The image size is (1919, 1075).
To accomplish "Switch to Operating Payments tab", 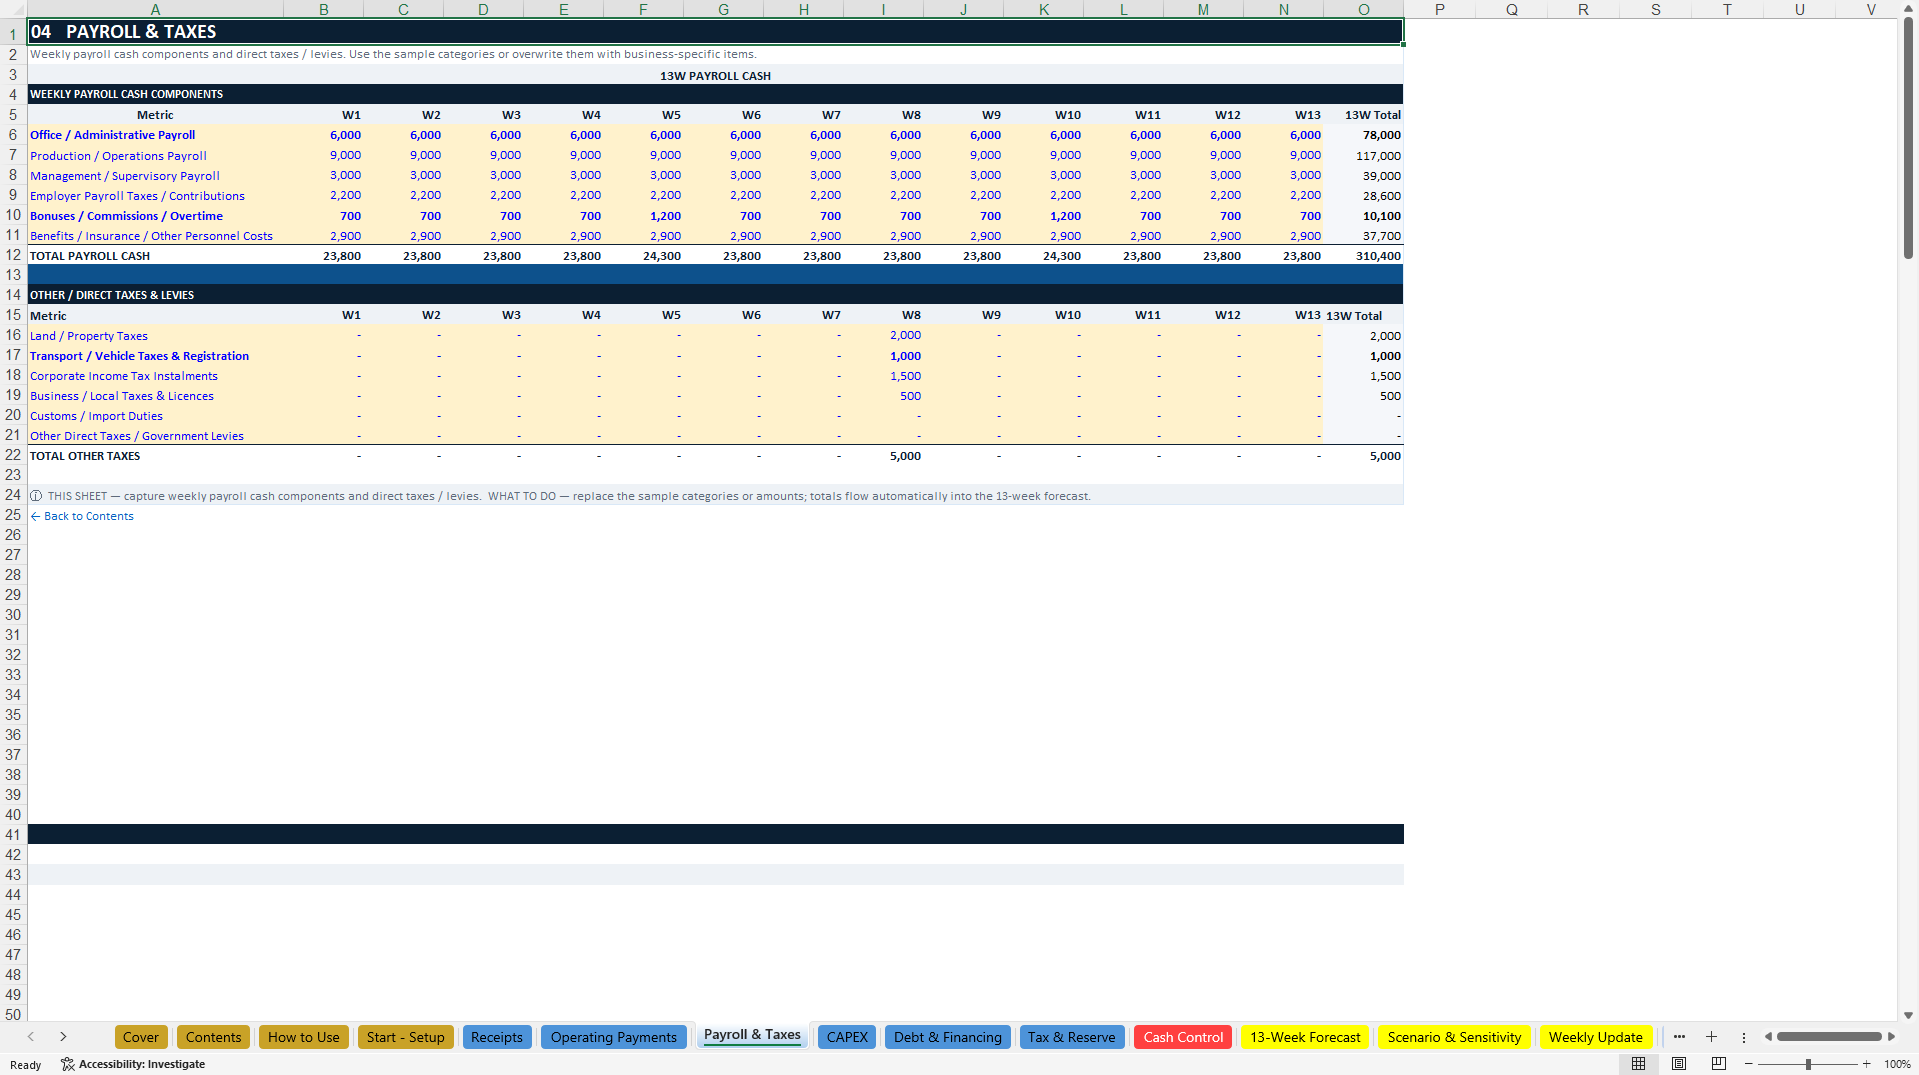I will 614,1037.
